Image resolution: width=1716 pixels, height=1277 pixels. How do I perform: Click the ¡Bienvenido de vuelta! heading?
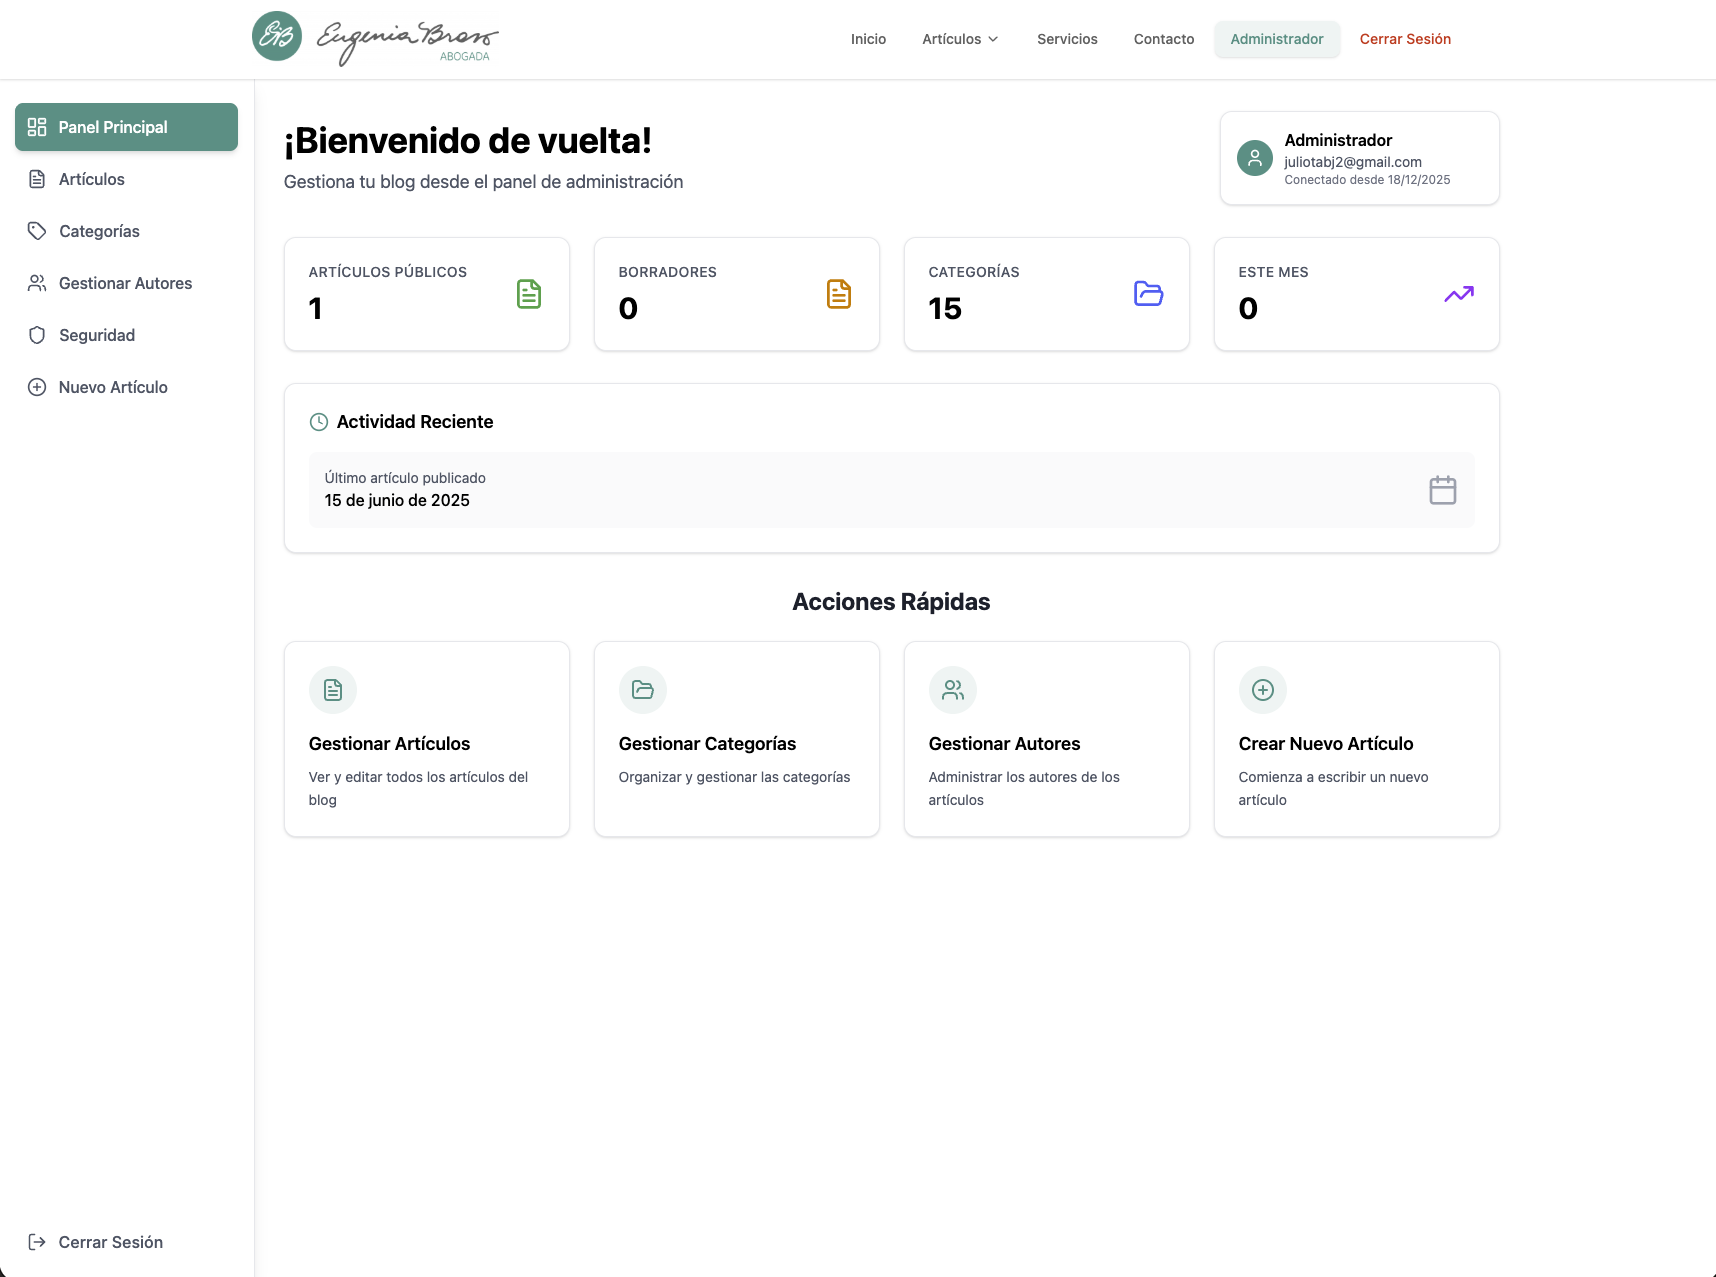tap(468, 141)
